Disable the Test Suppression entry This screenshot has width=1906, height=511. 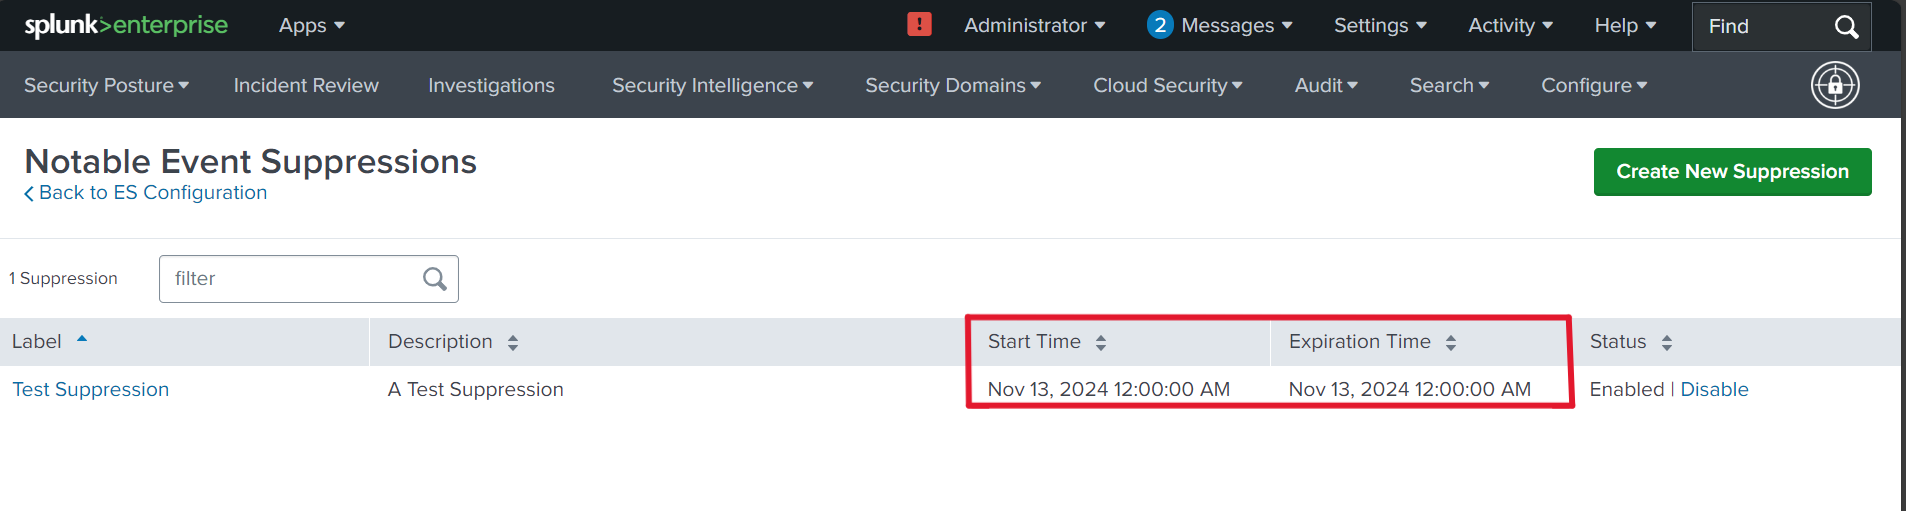coord(1714,390)
